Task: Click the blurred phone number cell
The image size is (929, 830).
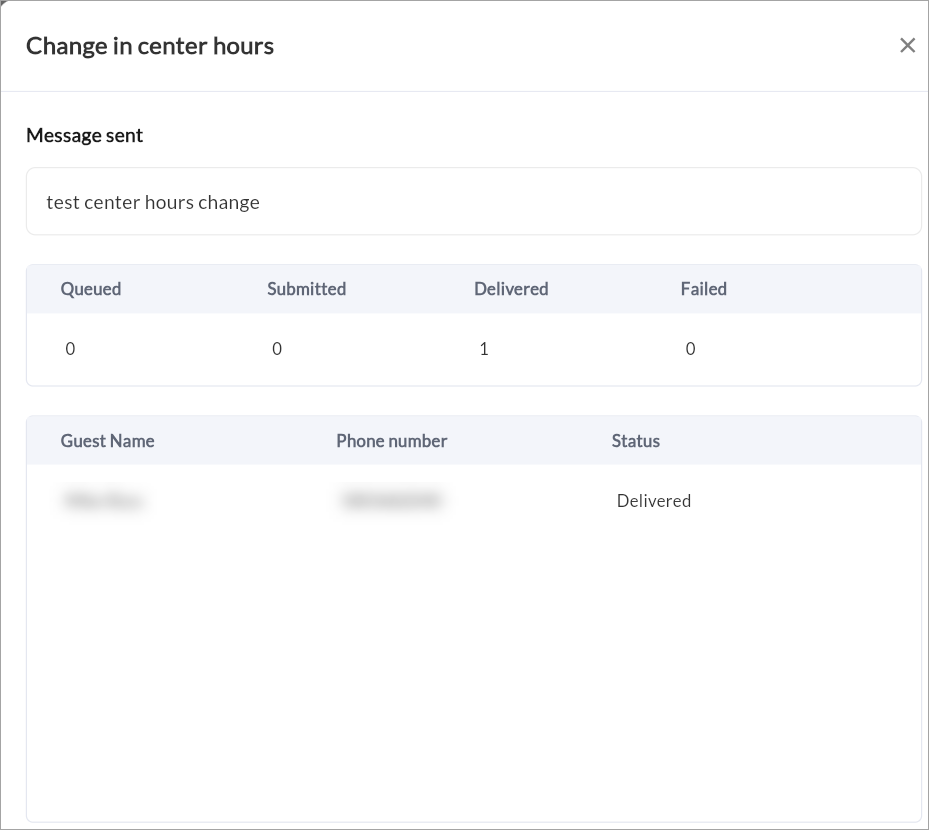Action: point(392,500)
